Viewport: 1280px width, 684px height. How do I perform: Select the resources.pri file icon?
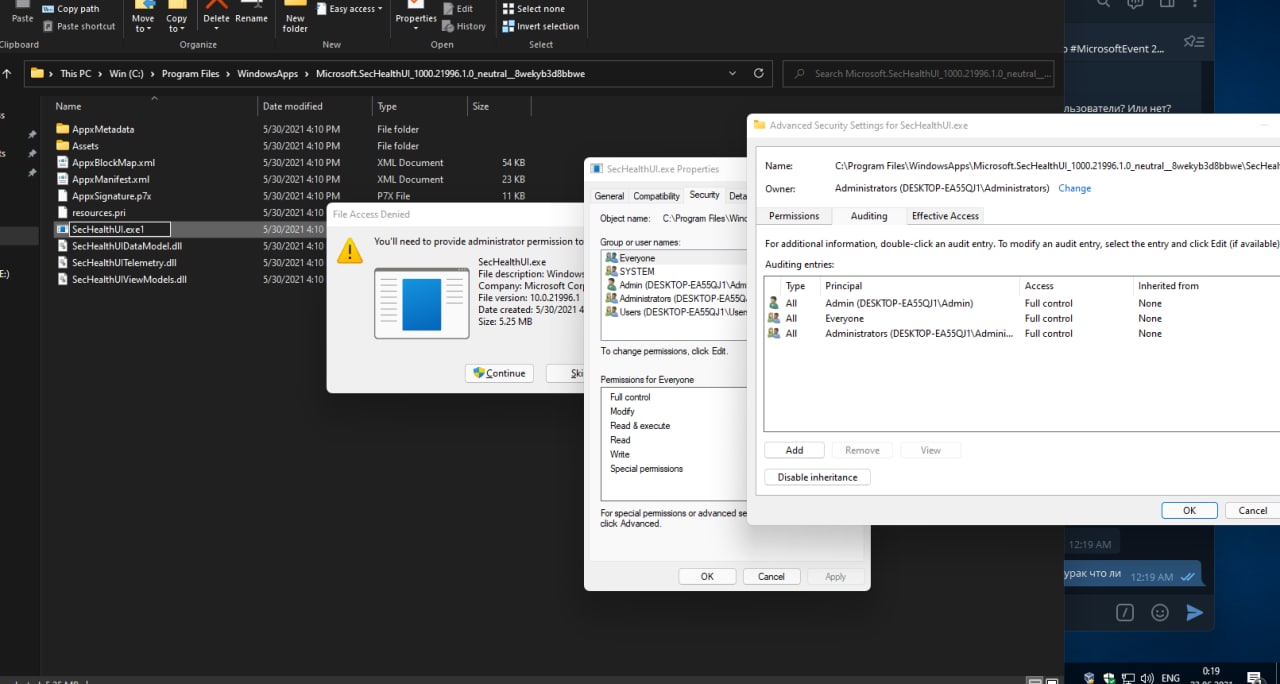(63, 213)
